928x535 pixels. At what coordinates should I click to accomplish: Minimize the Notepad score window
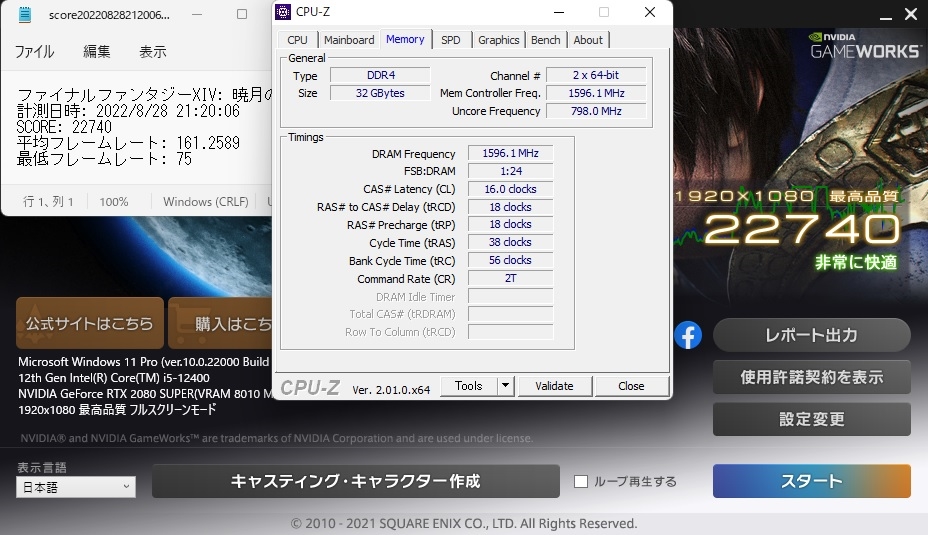coord(197,14)
